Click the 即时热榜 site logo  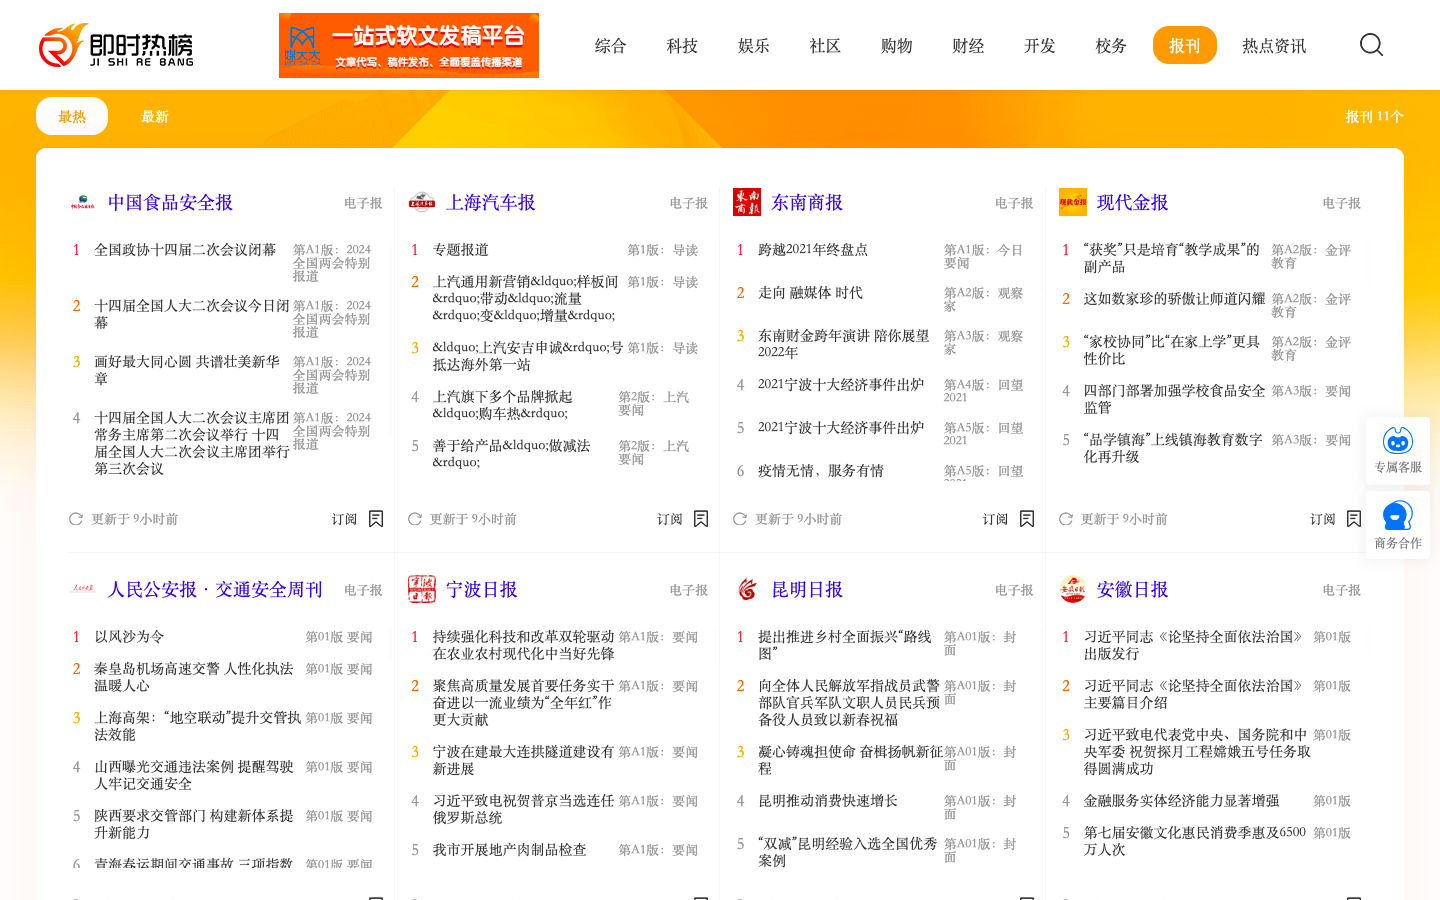(x=116, y=45)
